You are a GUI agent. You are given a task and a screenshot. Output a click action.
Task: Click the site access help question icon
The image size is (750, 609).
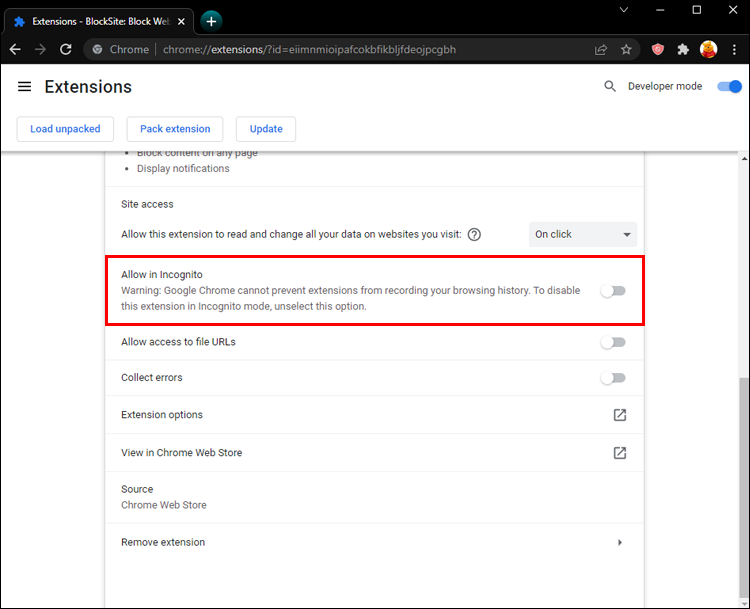474,234
